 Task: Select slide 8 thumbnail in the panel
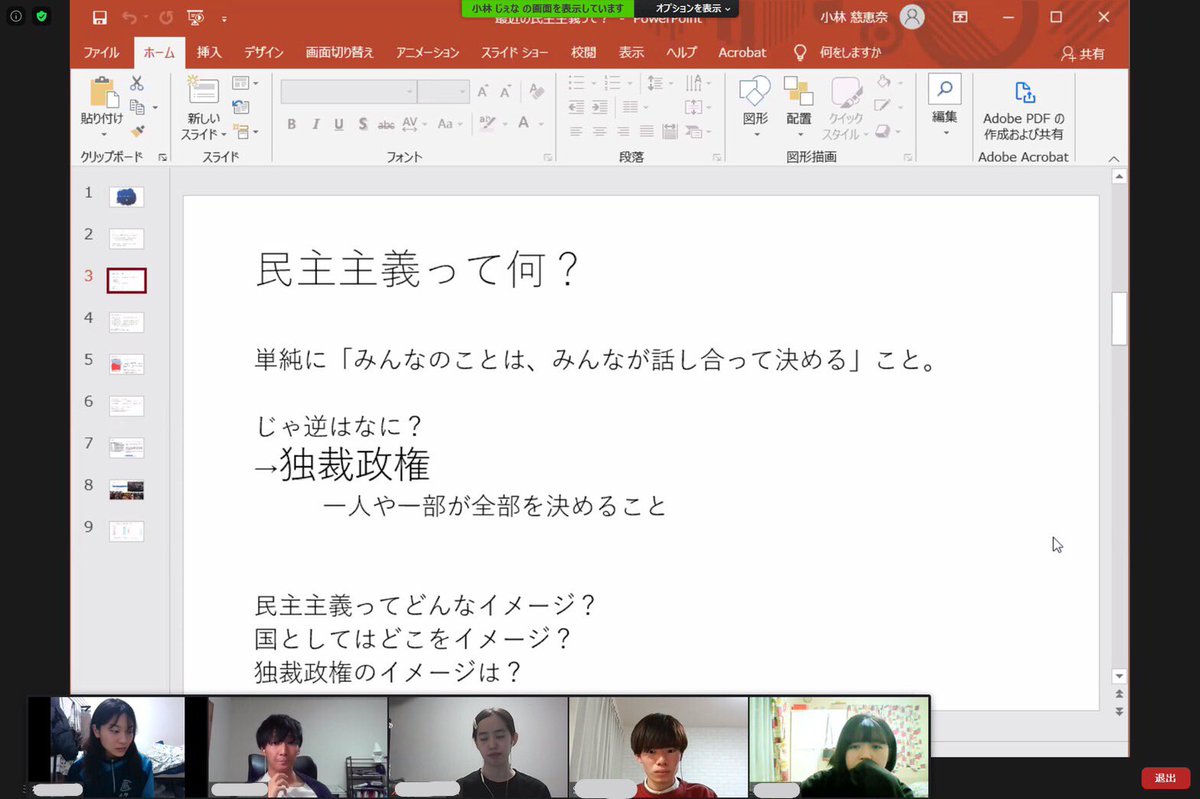(126, 490)
